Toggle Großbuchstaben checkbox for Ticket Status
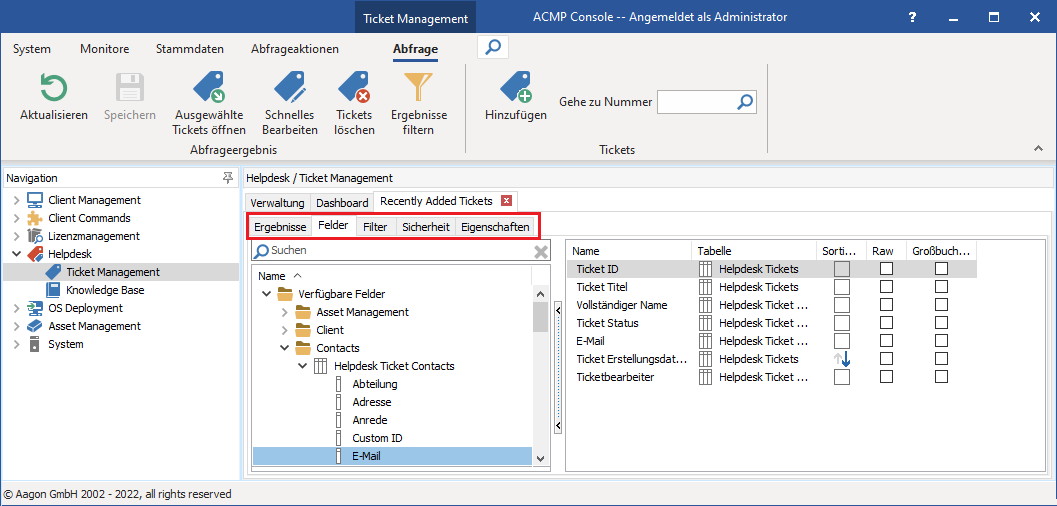 (941, 323)
